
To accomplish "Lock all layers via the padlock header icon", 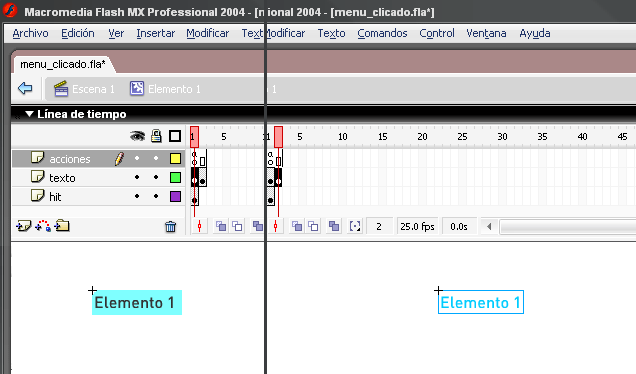I will (x=156, y=136).
